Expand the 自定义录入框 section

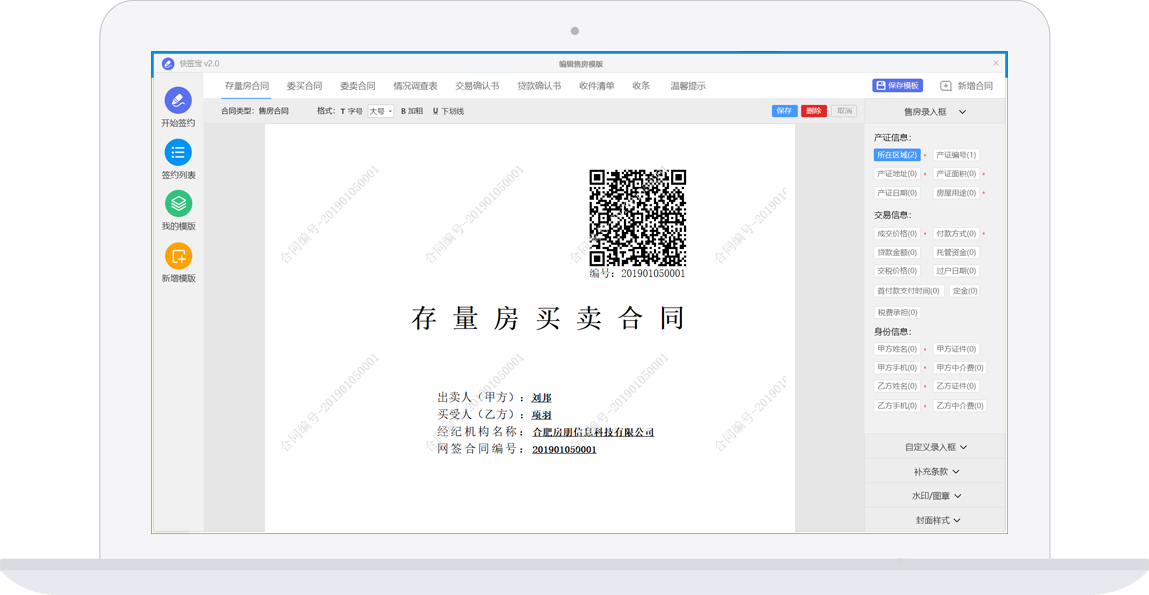(935, 447)
